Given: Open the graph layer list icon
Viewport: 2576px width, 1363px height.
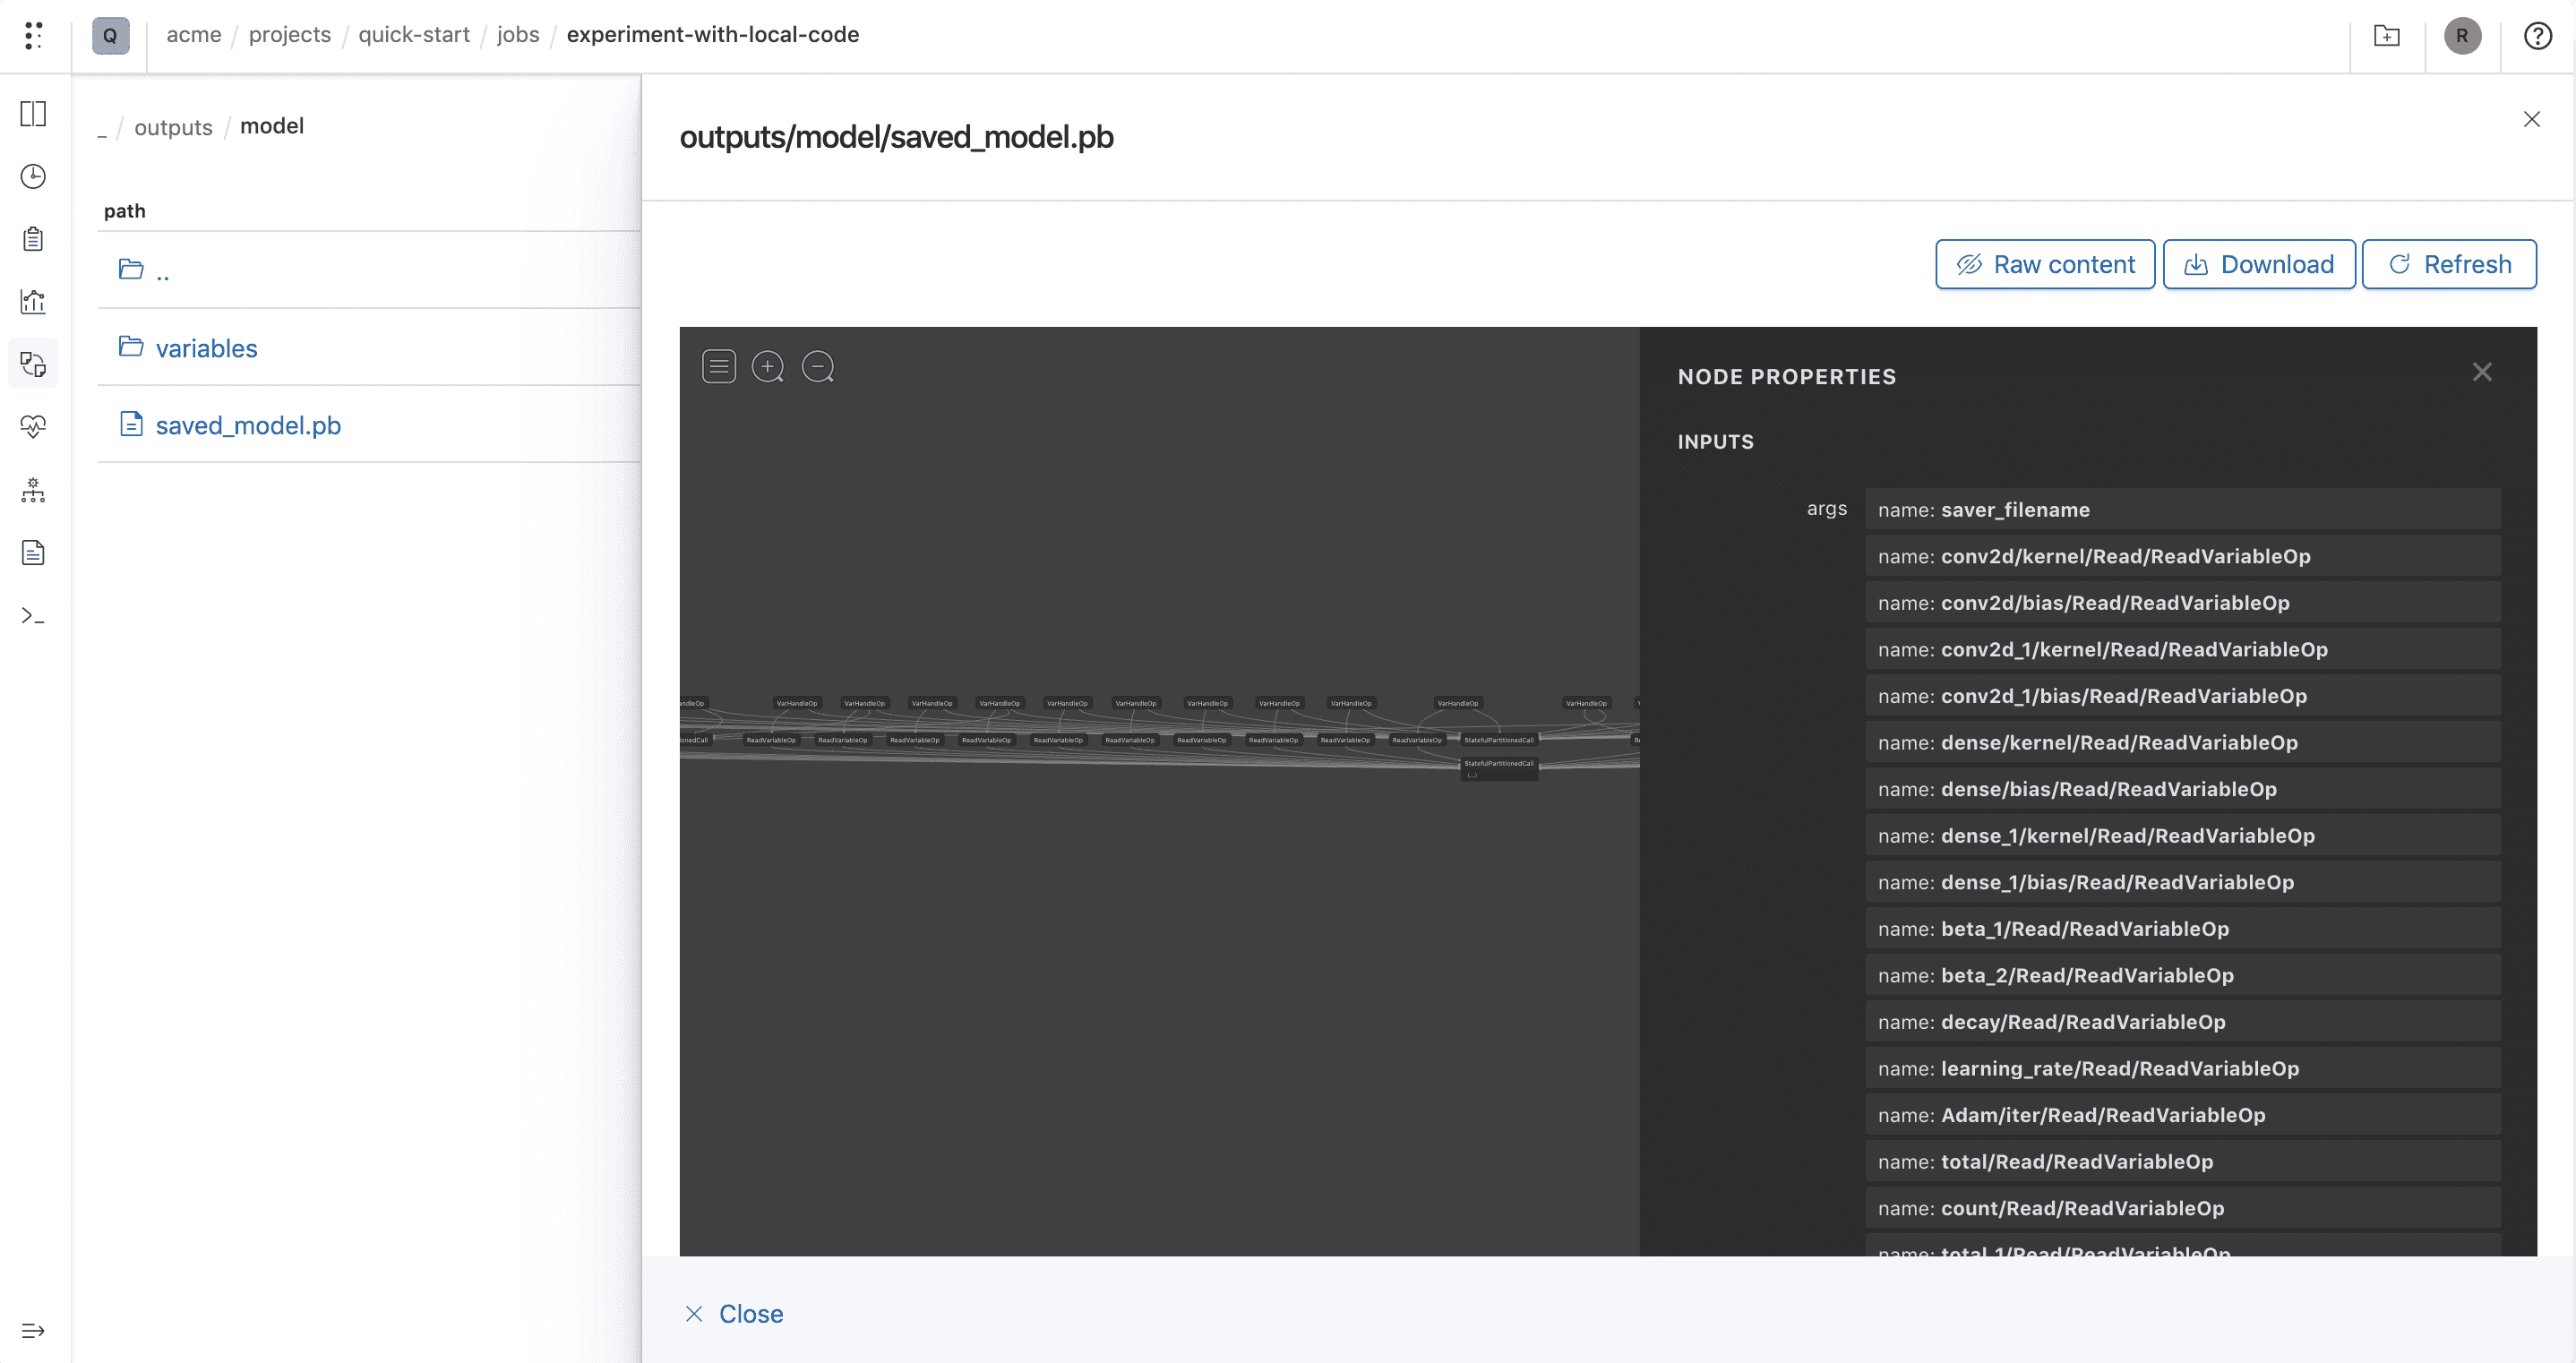Looking at the screenshot, I should click(x=718, y=366).
